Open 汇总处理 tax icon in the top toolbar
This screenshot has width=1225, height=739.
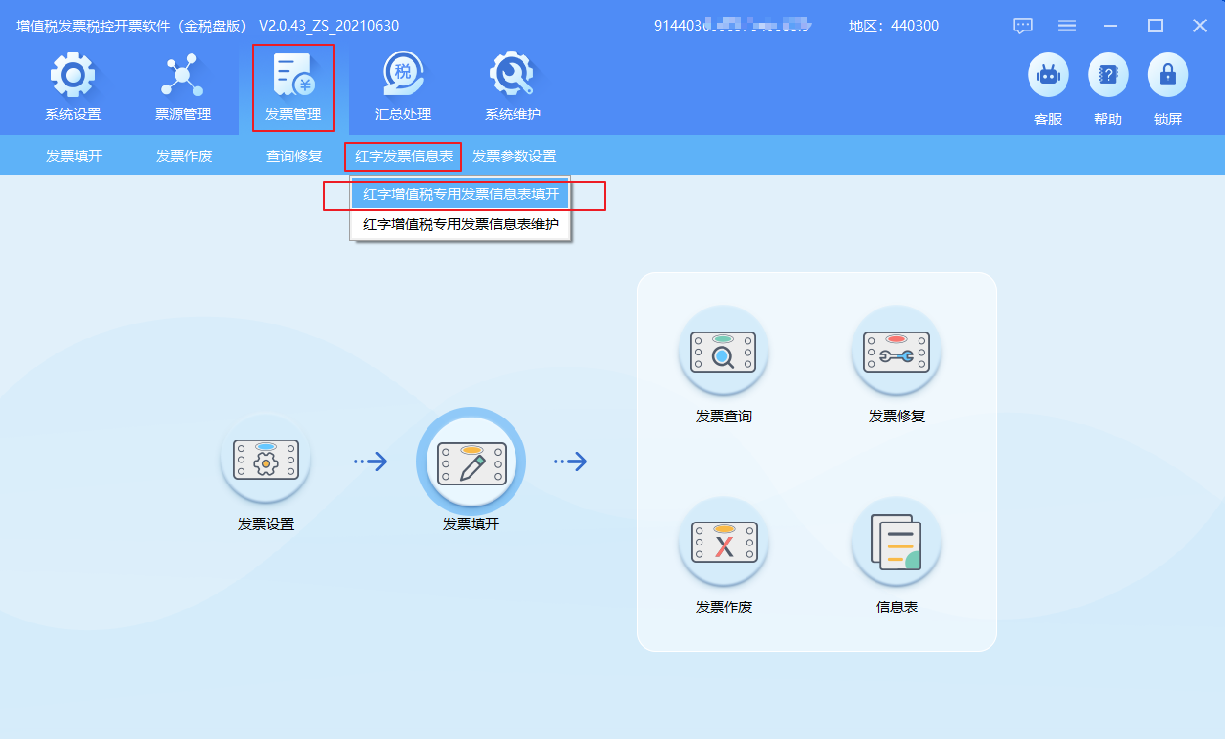pos(403,75)
